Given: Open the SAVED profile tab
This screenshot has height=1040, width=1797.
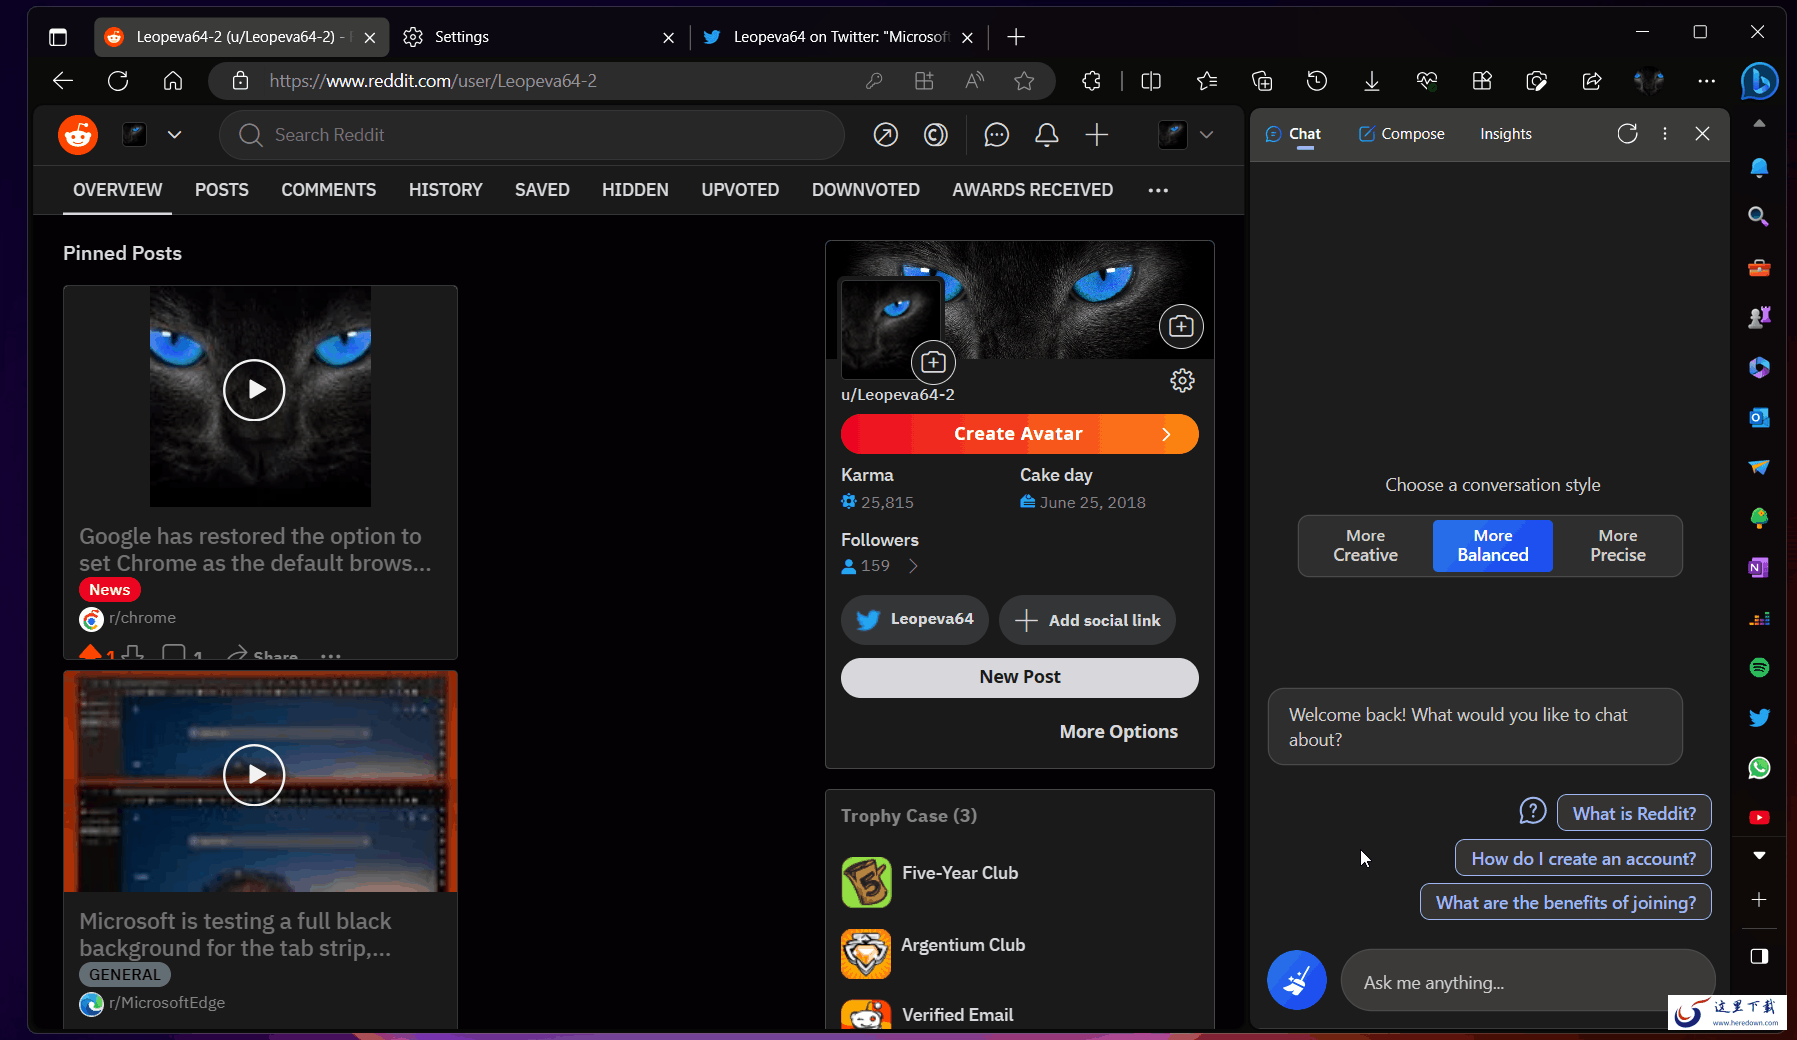Looking at the screenshot, I should point(542,190).
